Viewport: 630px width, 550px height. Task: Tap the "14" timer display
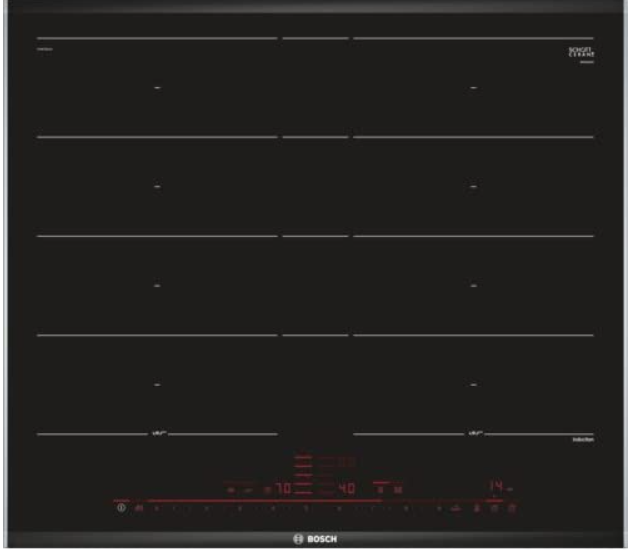point(496,486)
